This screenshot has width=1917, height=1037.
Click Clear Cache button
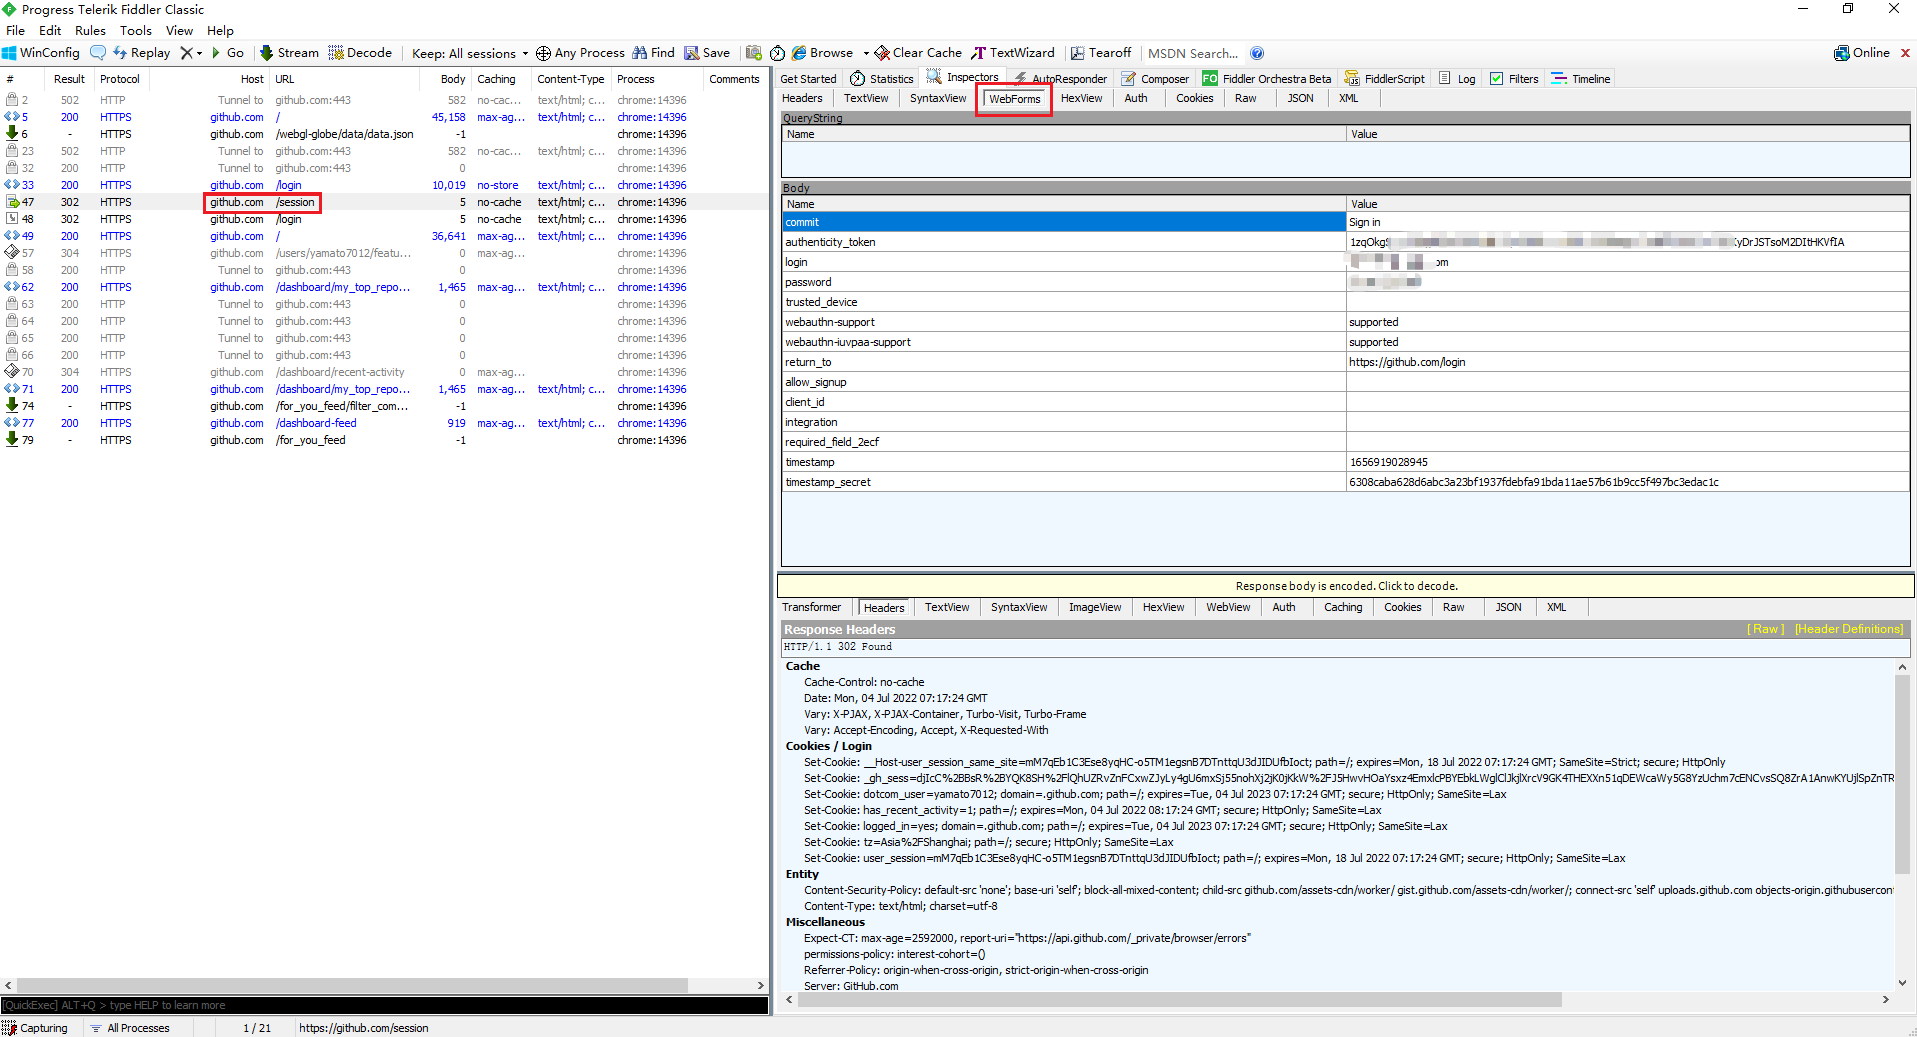[918, 53]
